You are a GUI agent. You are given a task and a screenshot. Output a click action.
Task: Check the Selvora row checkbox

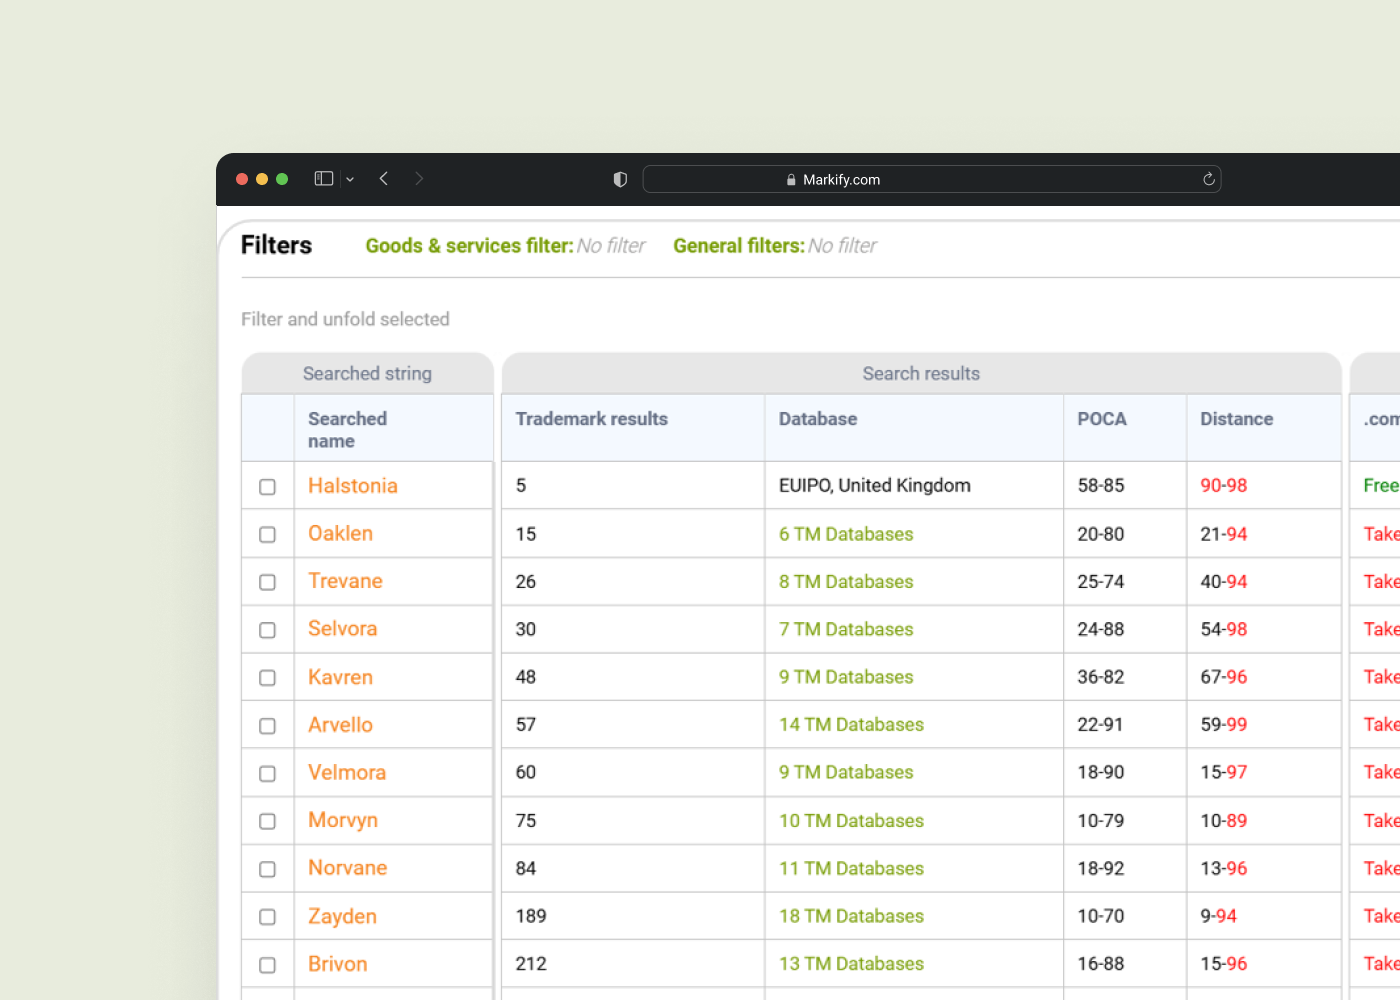[267, 630]
